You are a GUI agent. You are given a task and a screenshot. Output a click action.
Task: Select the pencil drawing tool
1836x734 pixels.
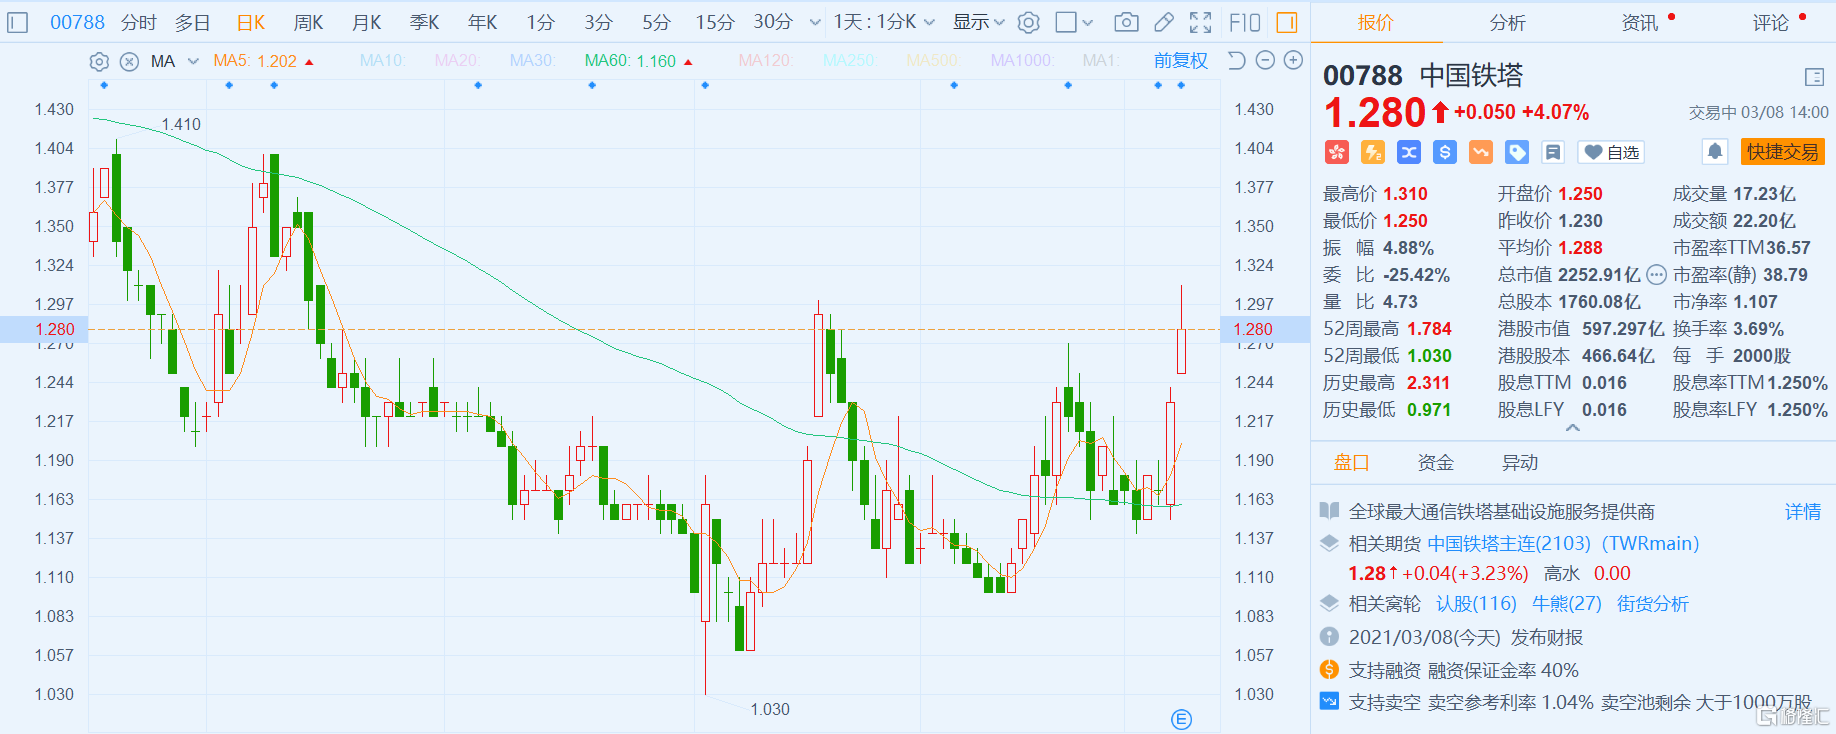[1164, 22]
